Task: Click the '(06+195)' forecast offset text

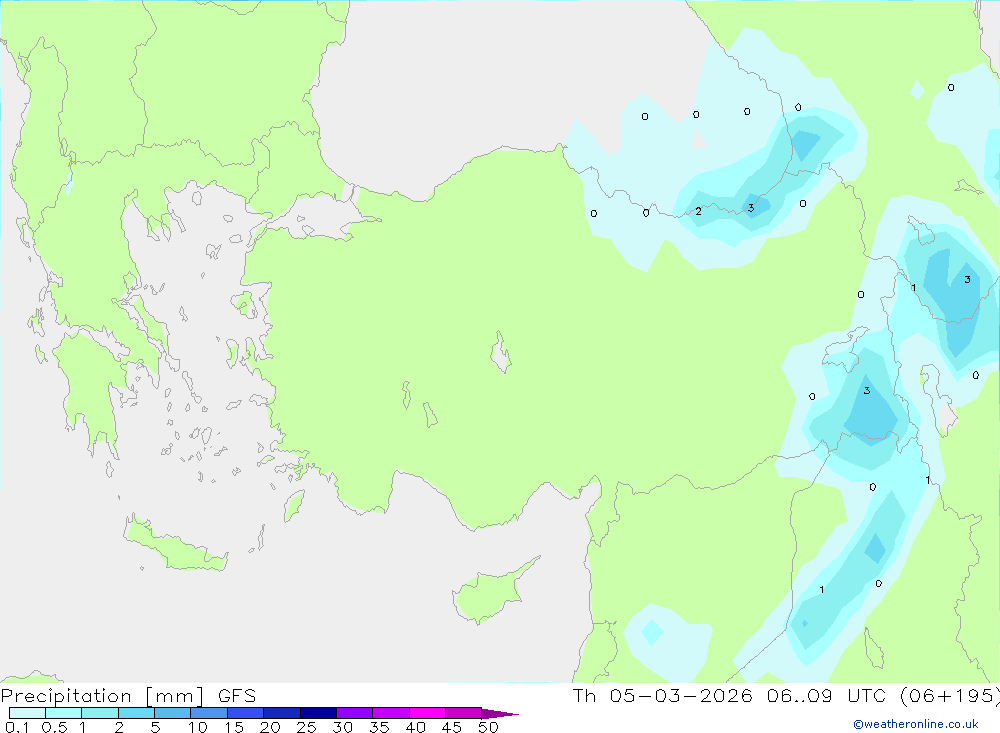Action: click(948, 696)
